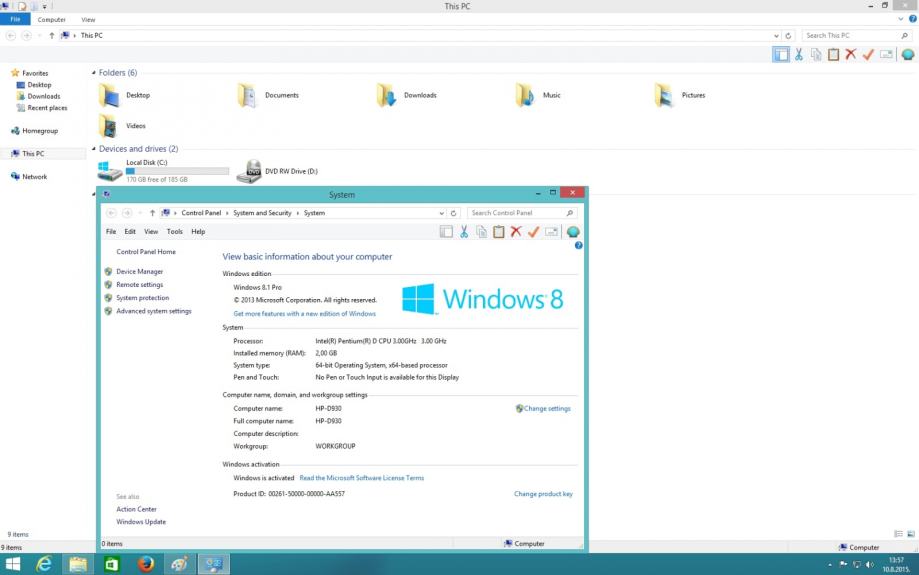Click the Copy icon in System window toolbar
This screenshot has height=575, width=919.
coord(481,232)
